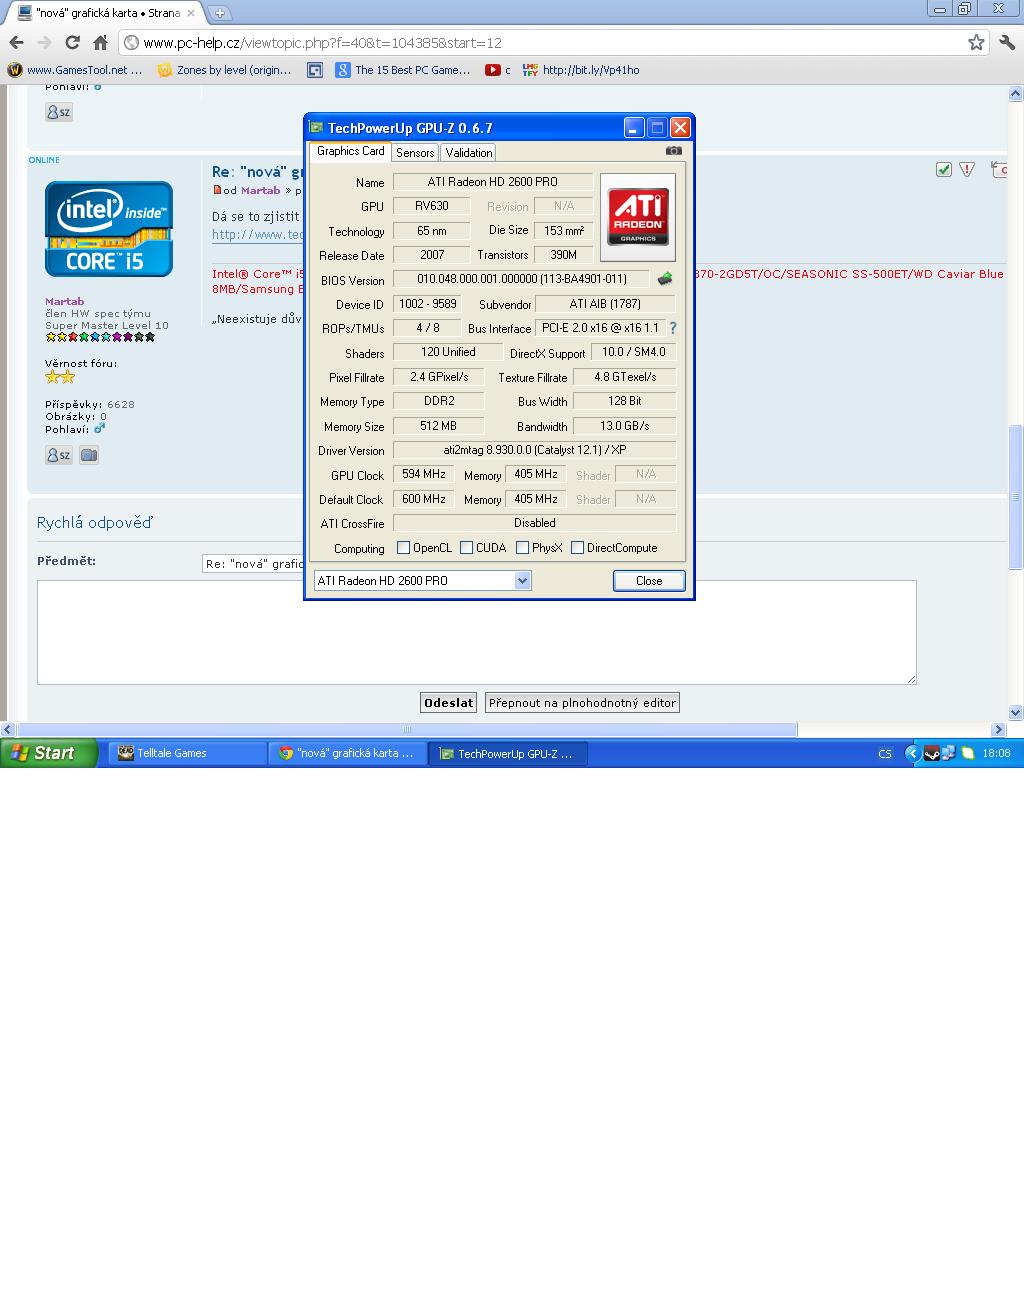Viewport: 1024px width, 1296px height.
Task: Open Bus Interface help question mark
Action: coord(673,328)
